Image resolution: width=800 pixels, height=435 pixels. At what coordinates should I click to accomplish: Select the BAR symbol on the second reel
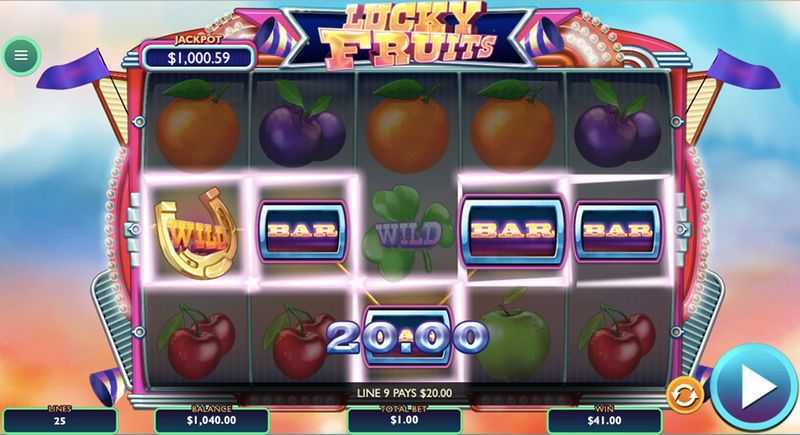303,231
